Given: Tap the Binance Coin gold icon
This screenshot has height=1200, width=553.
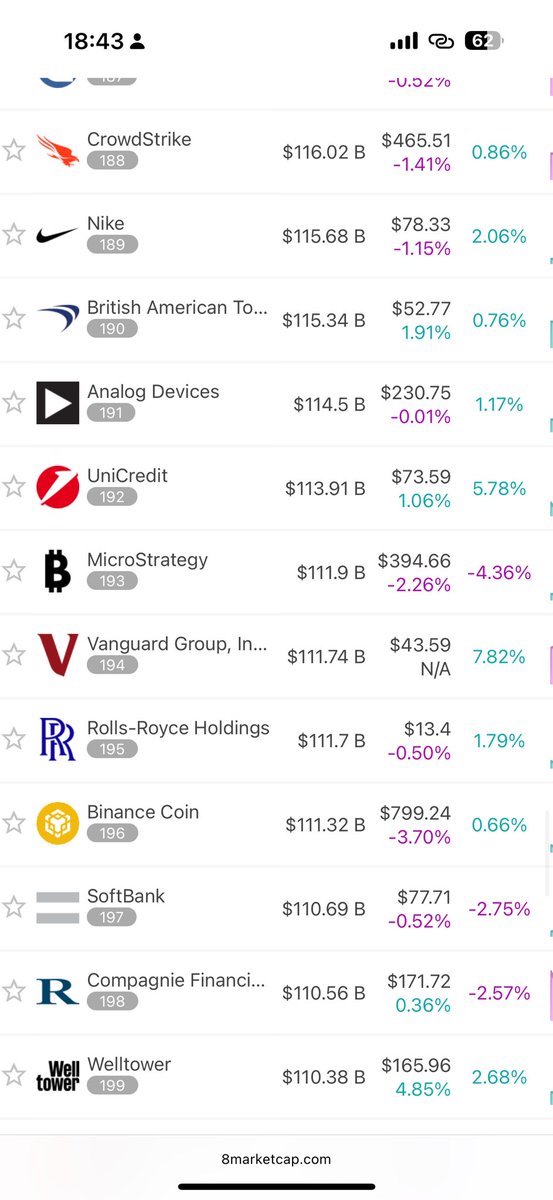Looking at the screenshot, I should pos(57,823).
